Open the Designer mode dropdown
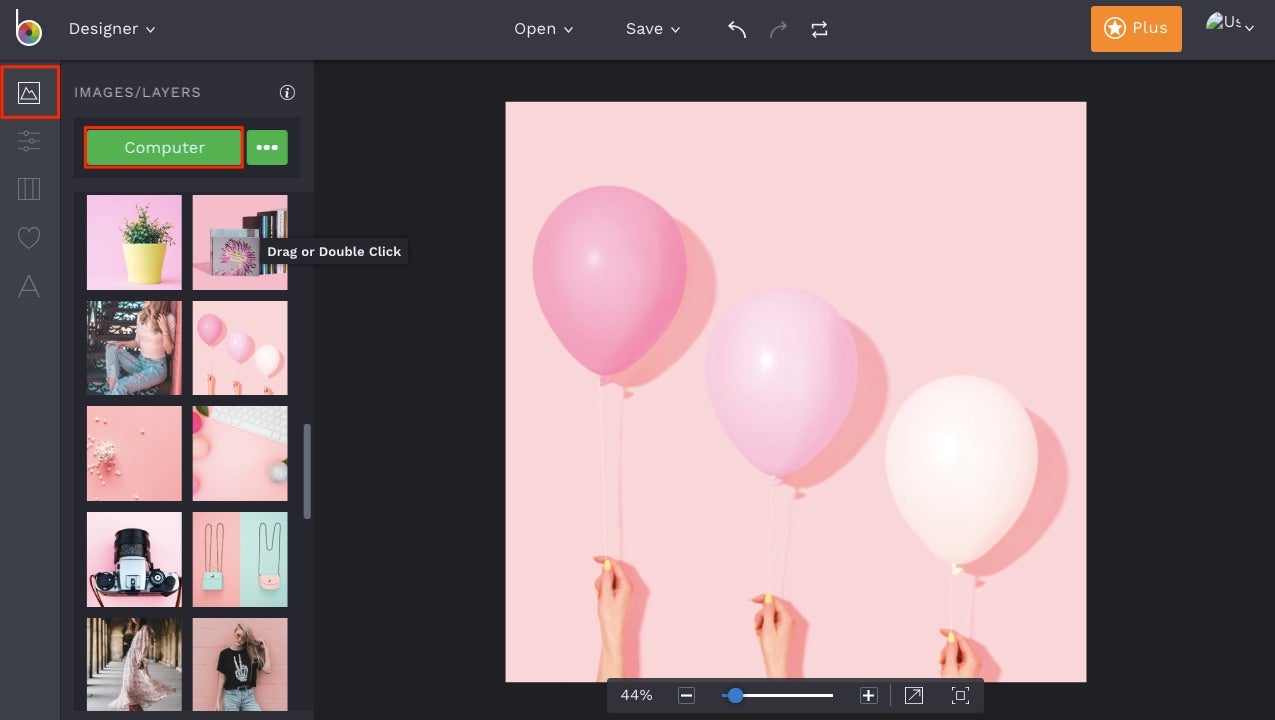Screen dimensions: 1275x720 coord(112,29)
